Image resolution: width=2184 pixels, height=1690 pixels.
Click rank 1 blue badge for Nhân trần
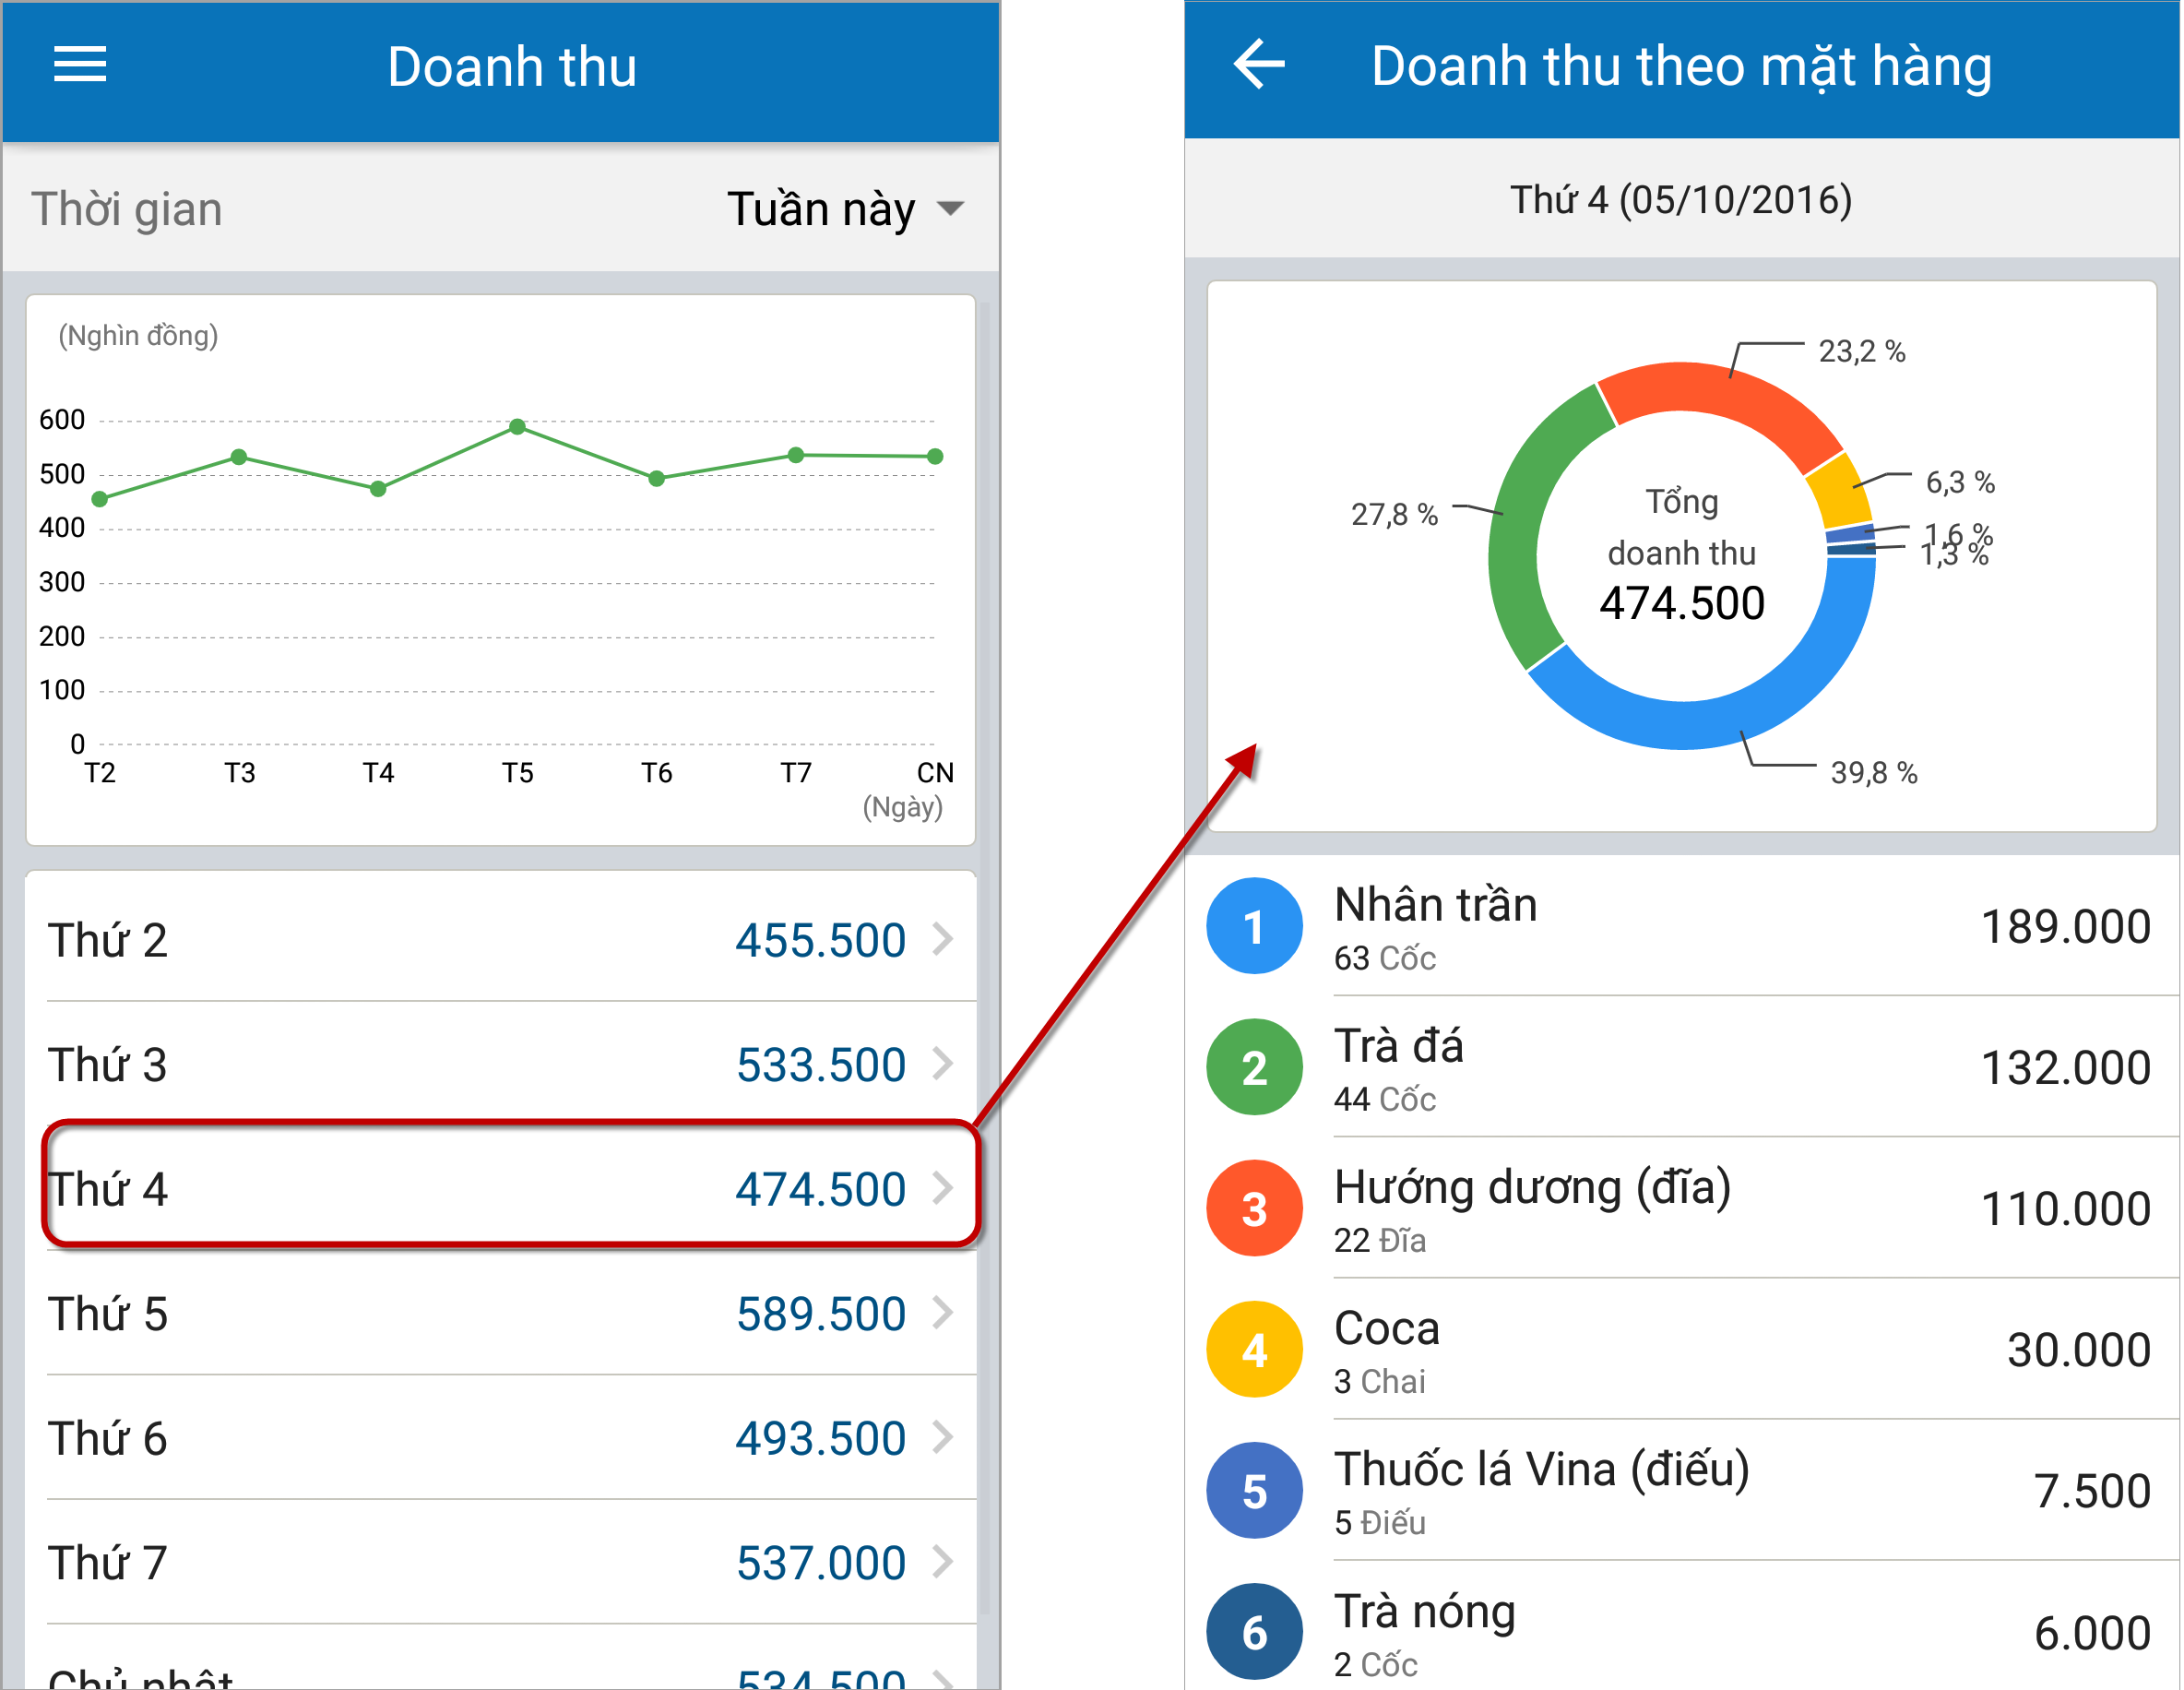1254,926
